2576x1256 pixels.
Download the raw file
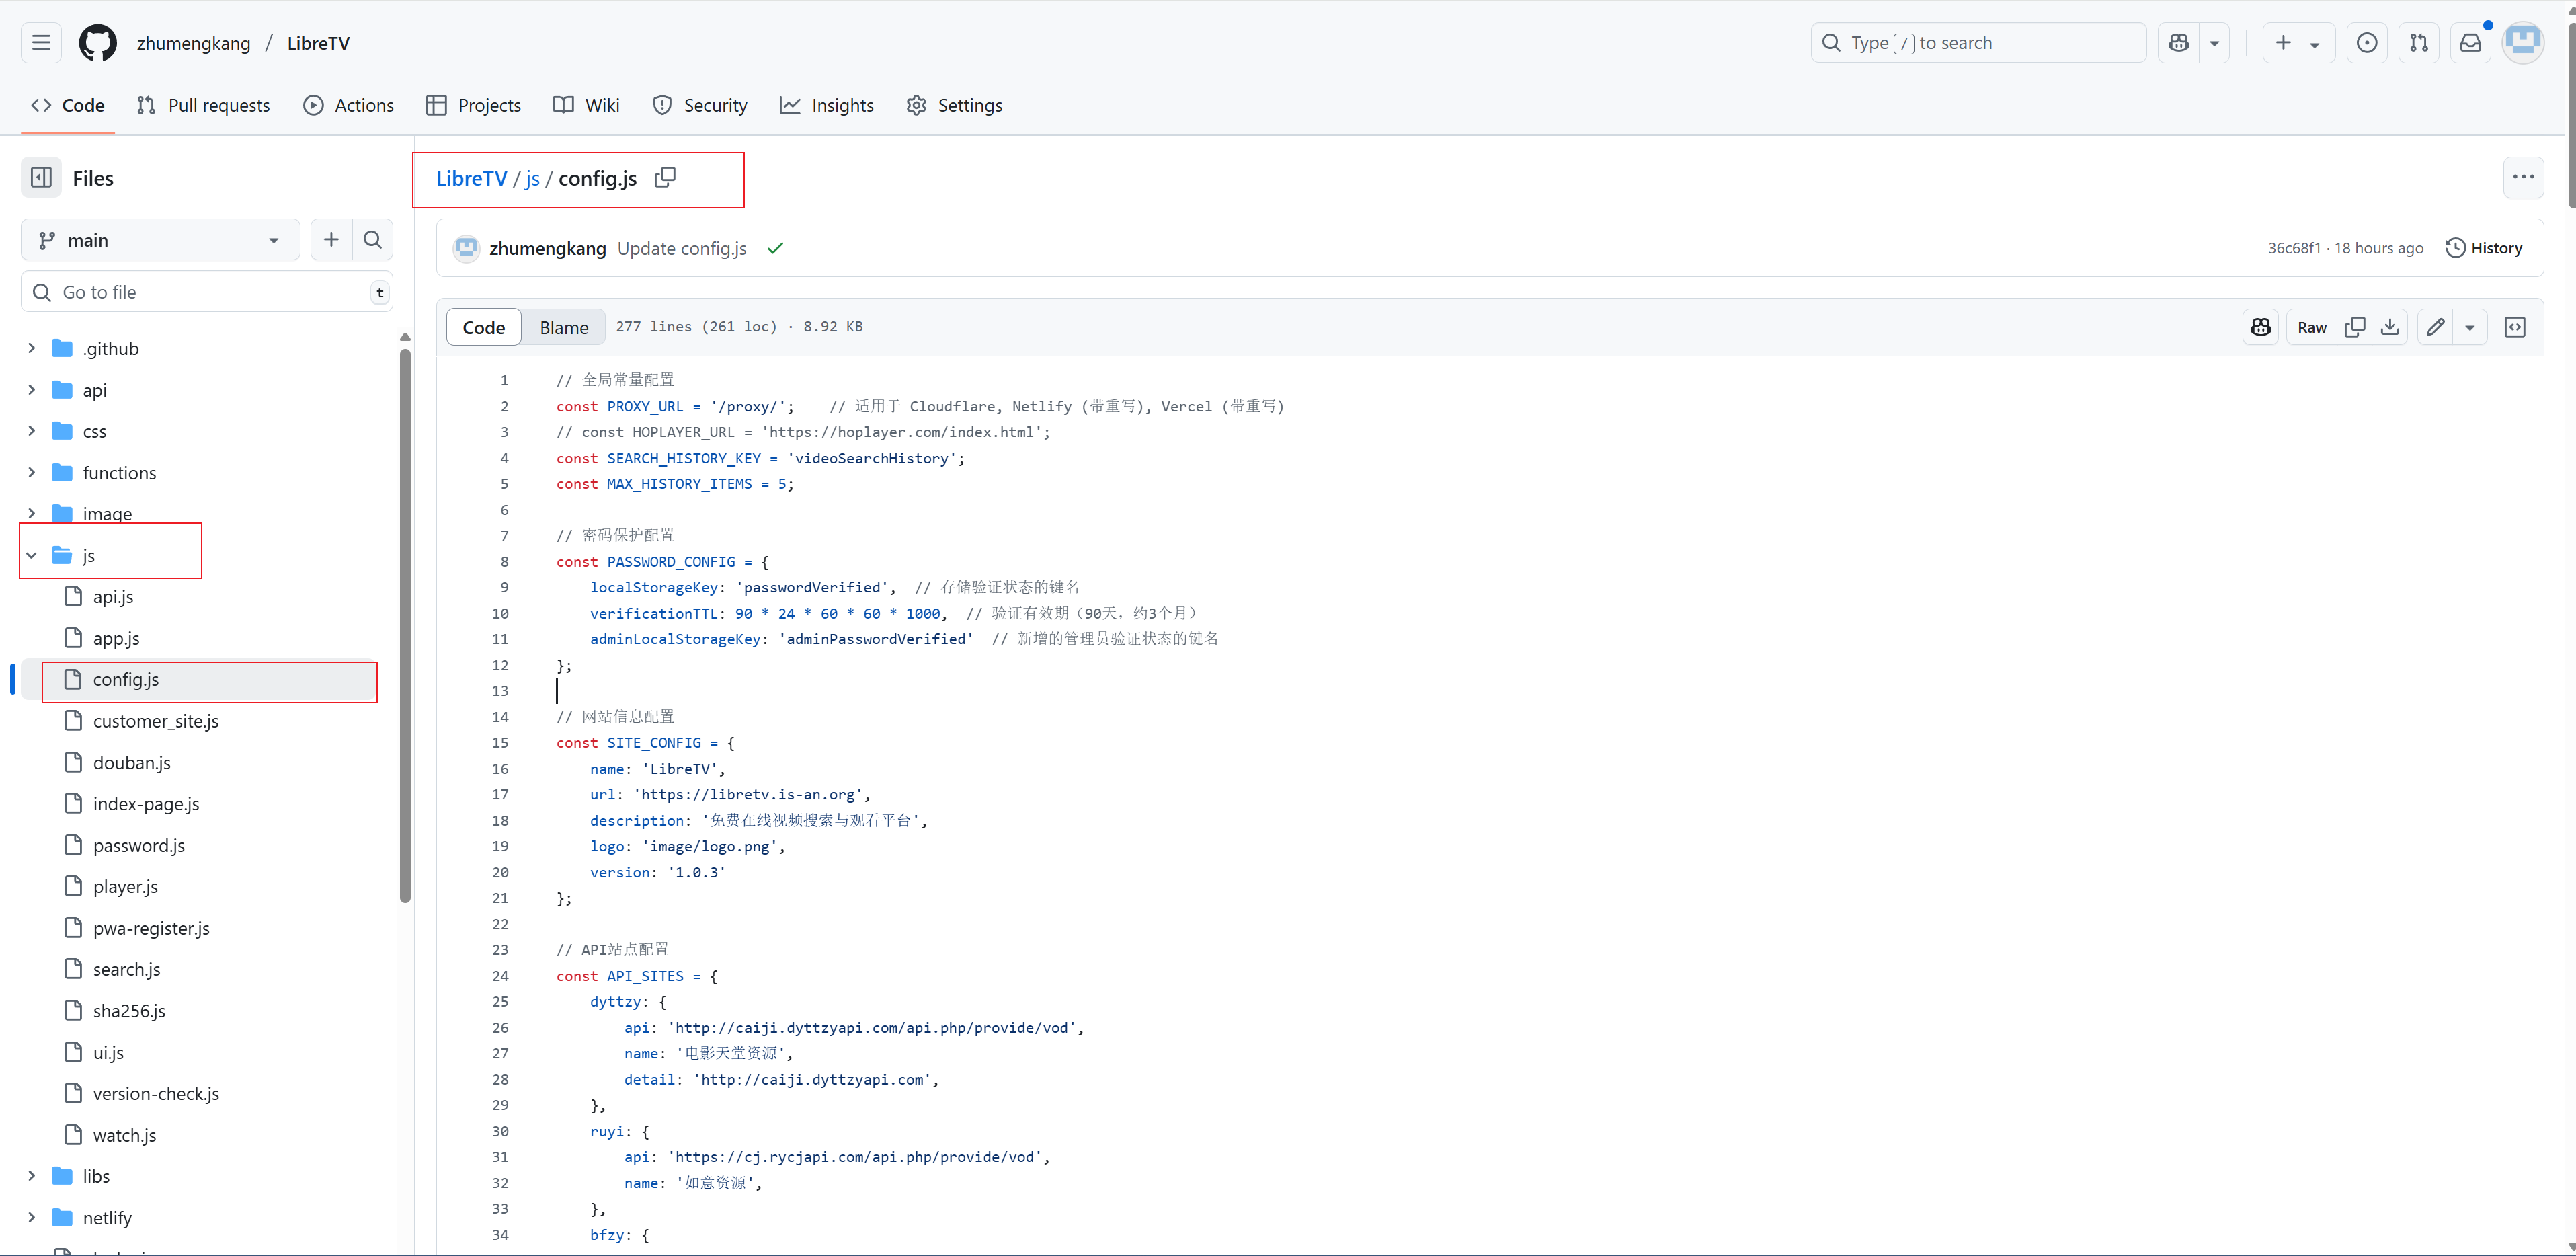(x=2390, y=327)
